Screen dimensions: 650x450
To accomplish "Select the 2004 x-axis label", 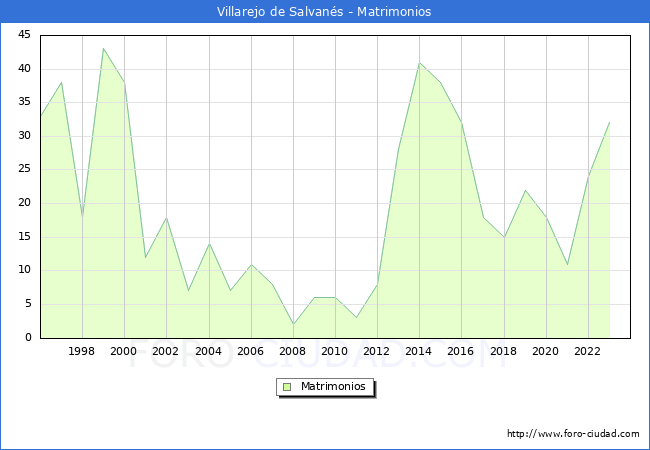I will tap(208, 352).
